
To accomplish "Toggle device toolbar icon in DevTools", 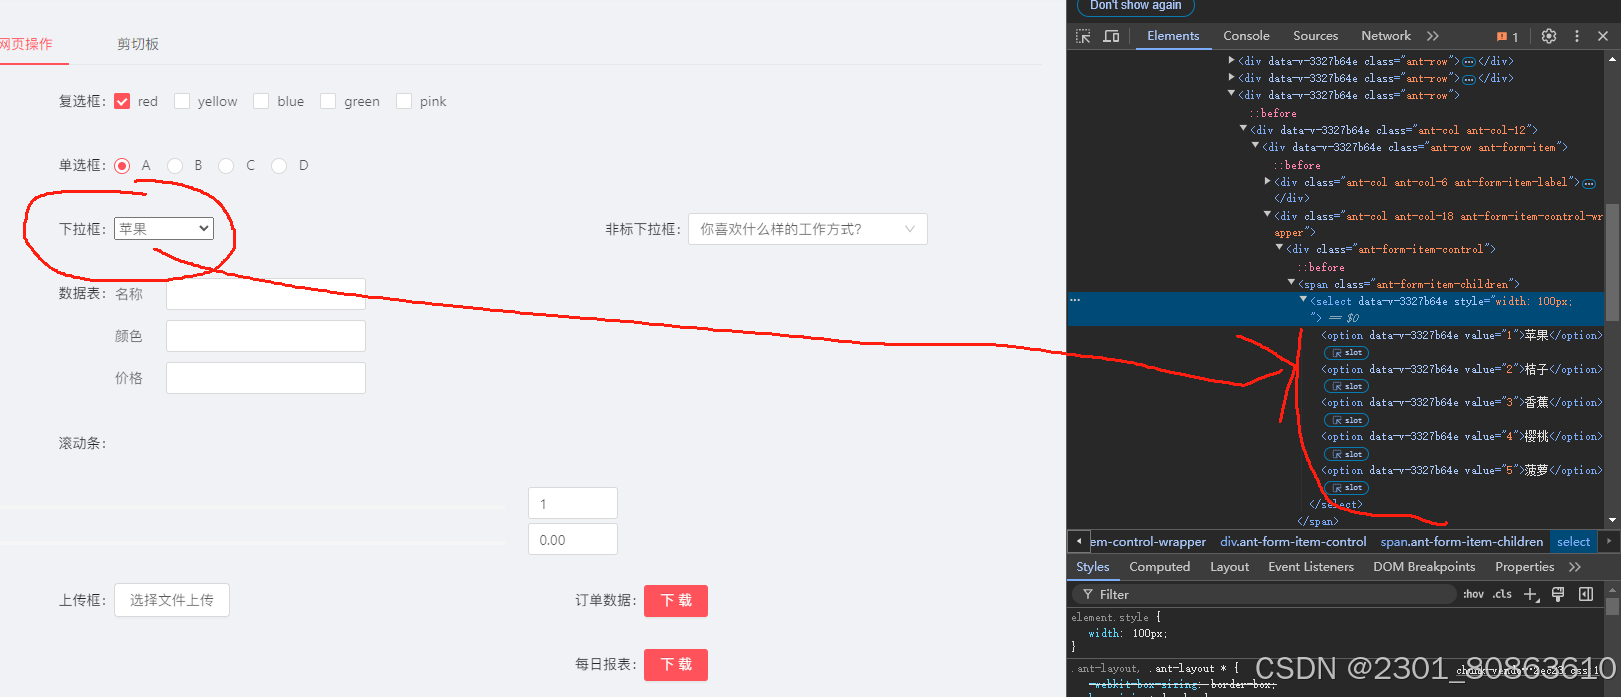I will click(1111, 36).
